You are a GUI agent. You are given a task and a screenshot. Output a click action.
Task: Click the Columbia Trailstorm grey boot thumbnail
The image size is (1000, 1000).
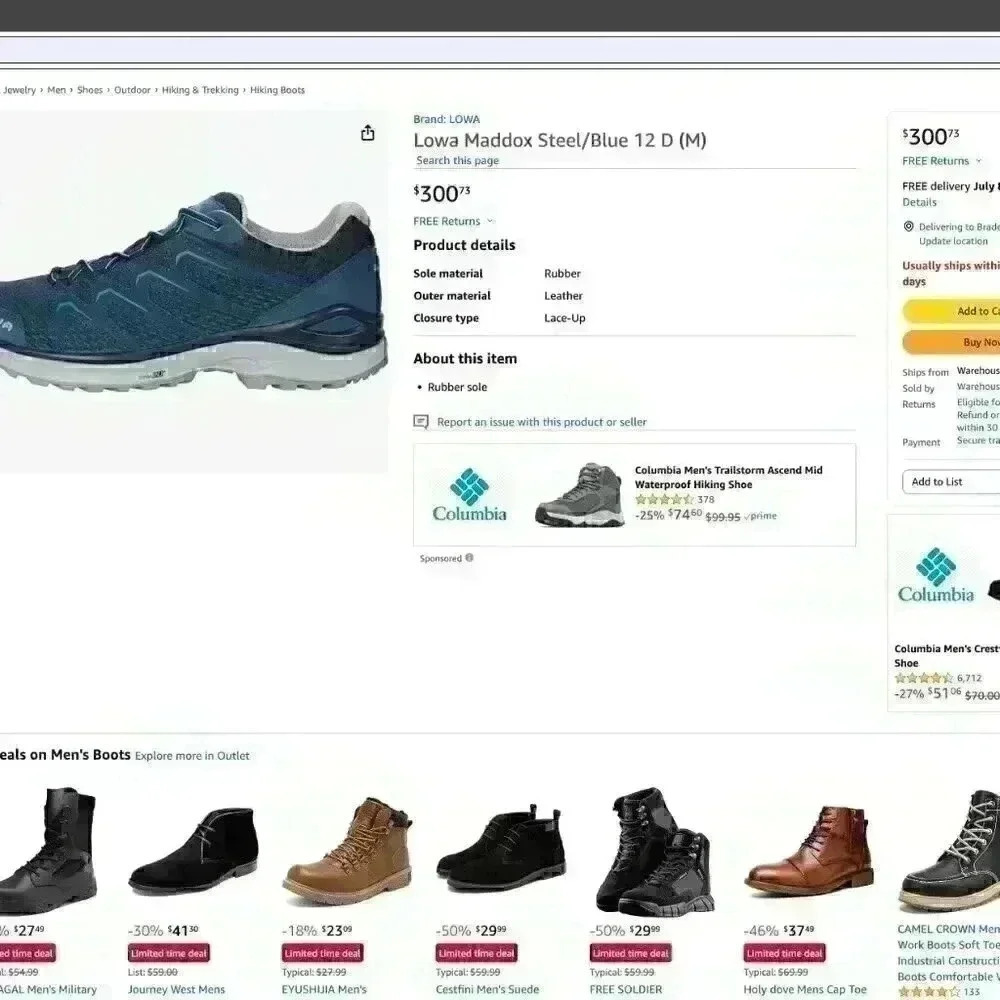pyautogui.click(x=579, y=495)
